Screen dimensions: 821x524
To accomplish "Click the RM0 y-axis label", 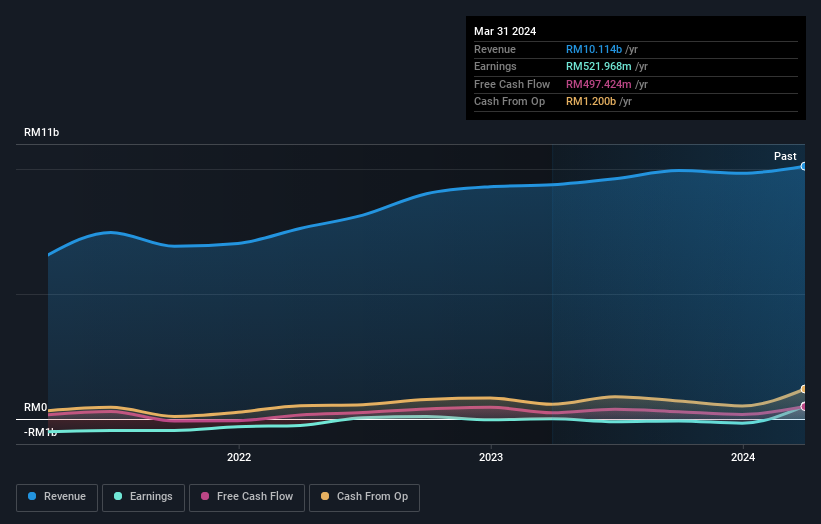I will click(x=36, y=407).
